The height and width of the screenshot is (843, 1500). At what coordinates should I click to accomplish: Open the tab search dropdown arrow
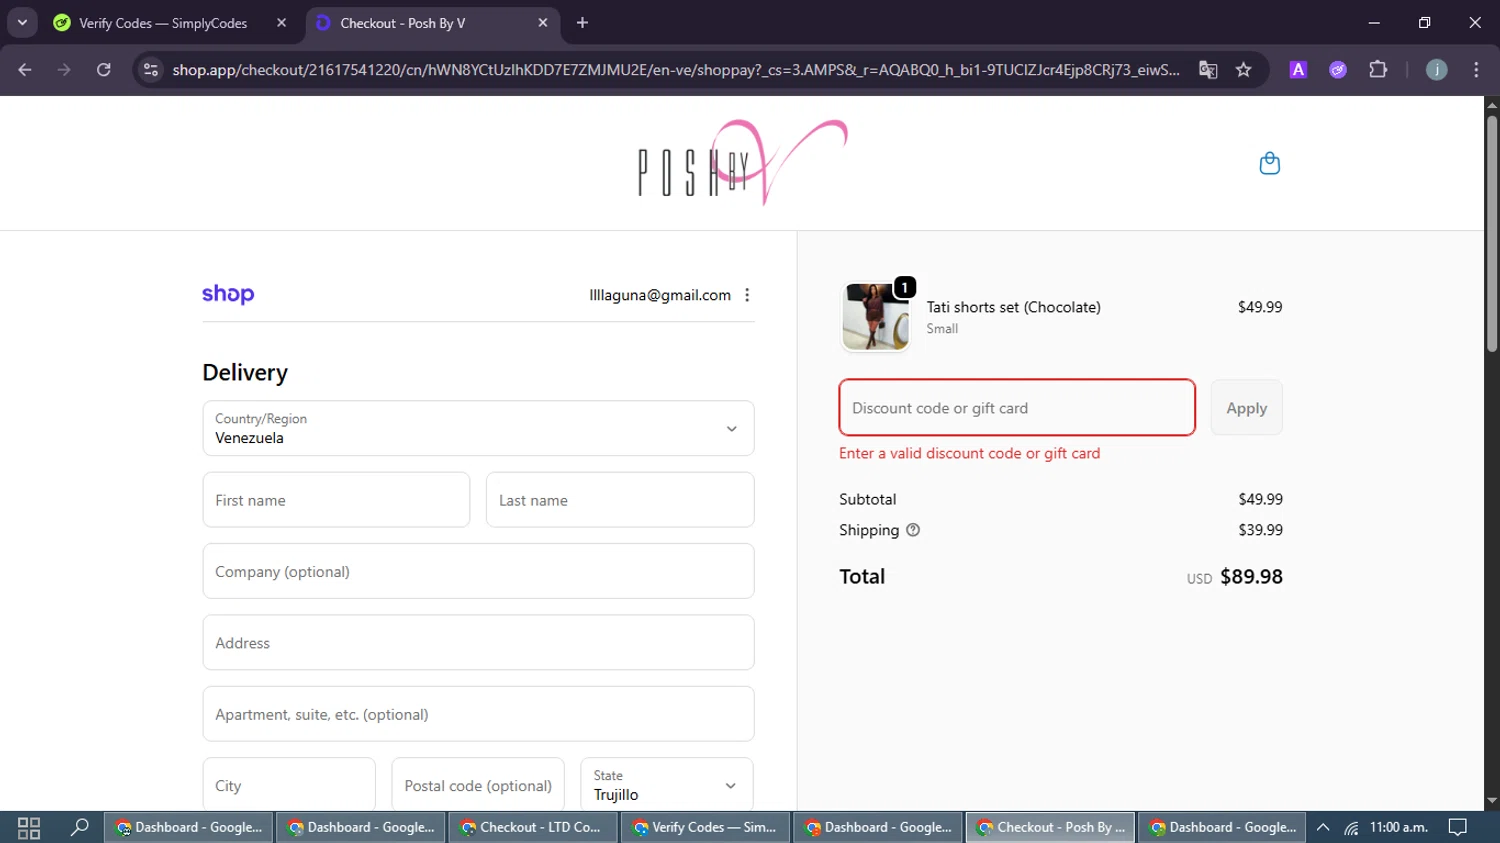(22, 22)
